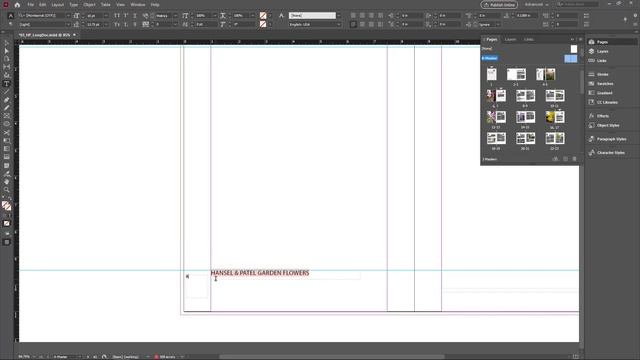
Task: Open the font family dropdown
Action: click(68, 16)
